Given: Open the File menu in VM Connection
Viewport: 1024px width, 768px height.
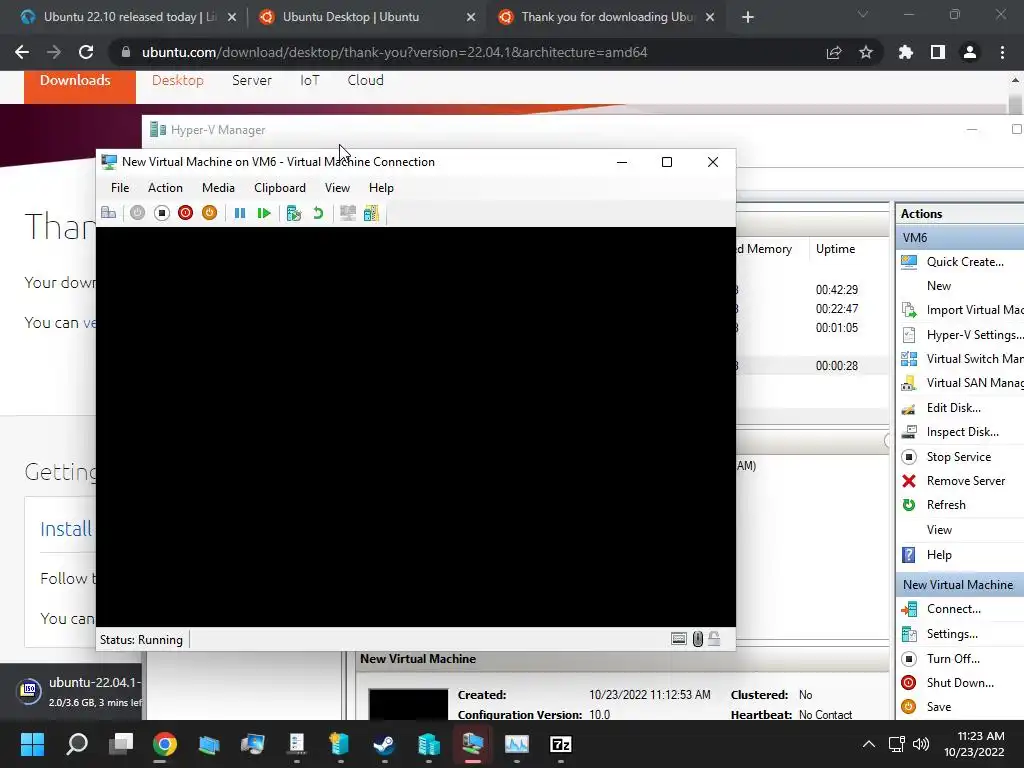Looking at the screenshot, I should [x=120, y=187].
